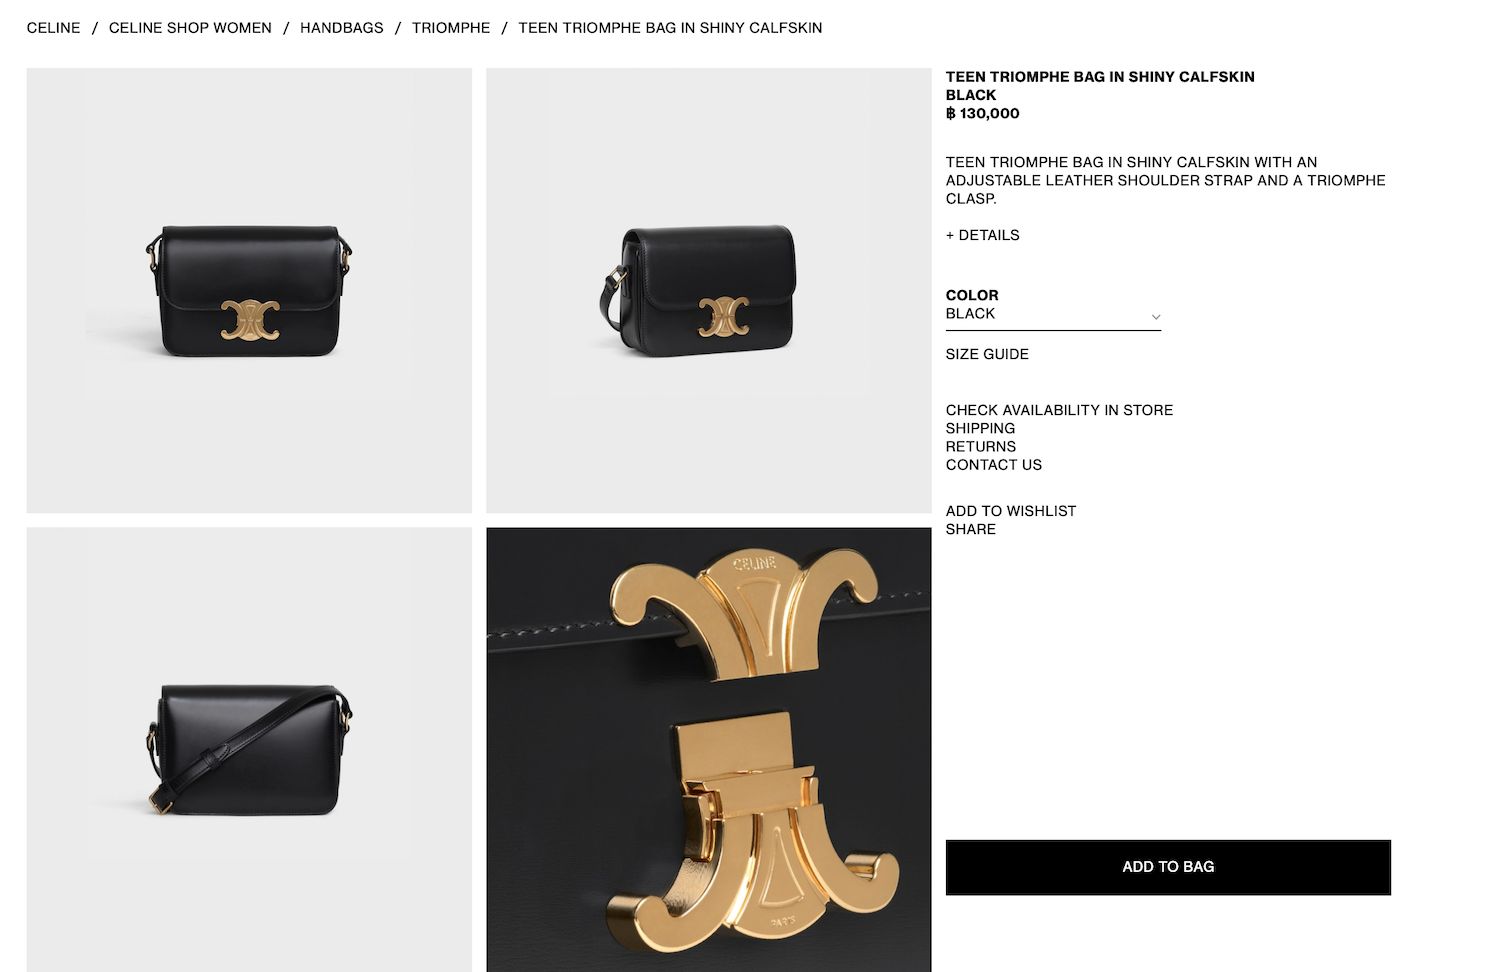The image size is (1500, 972).
Task: Click the CONTACT US link
Action: pyautogui.click(x=993, y=465)
